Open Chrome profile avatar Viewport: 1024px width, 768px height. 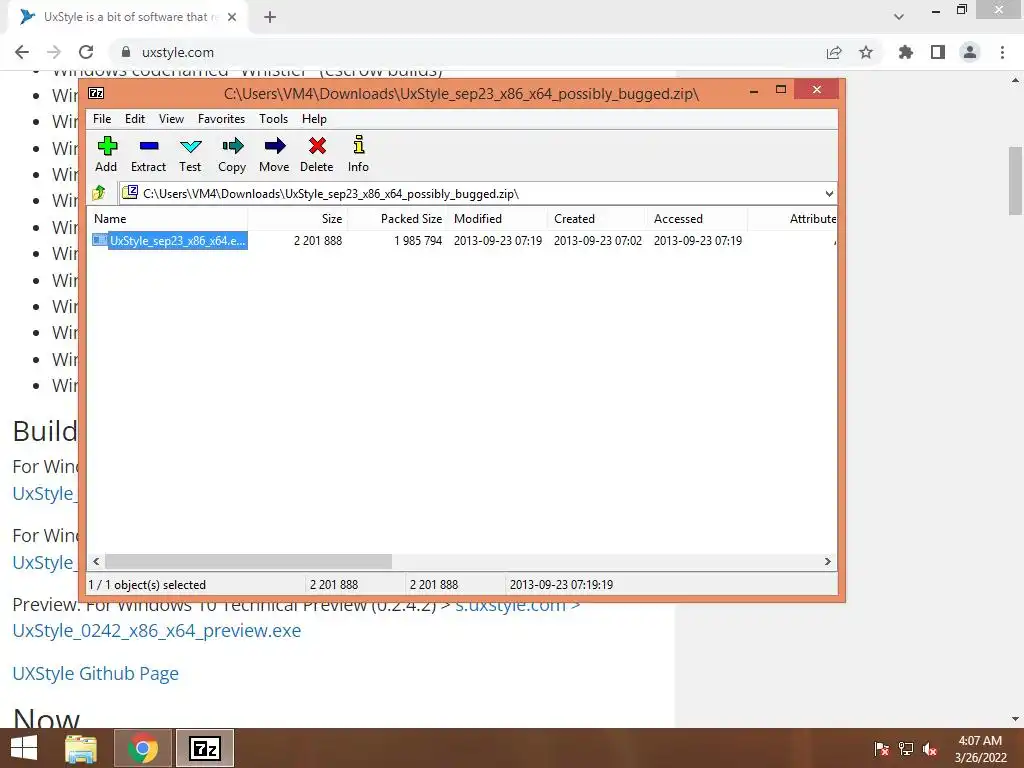coord(970,52)
